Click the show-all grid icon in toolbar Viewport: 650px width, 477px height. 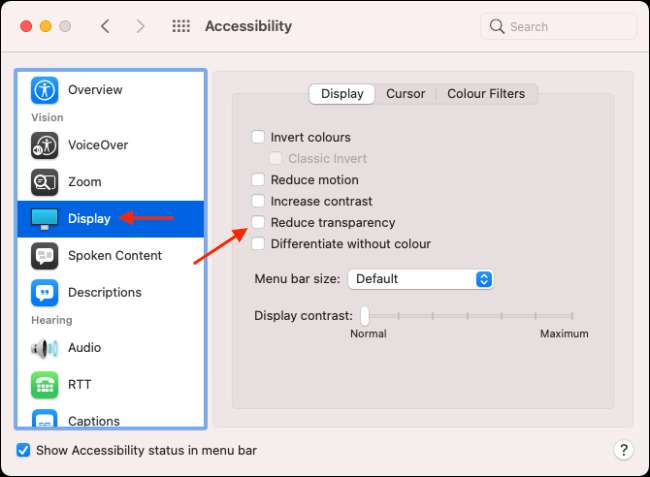pyautogui.click(x=181, y=27)
